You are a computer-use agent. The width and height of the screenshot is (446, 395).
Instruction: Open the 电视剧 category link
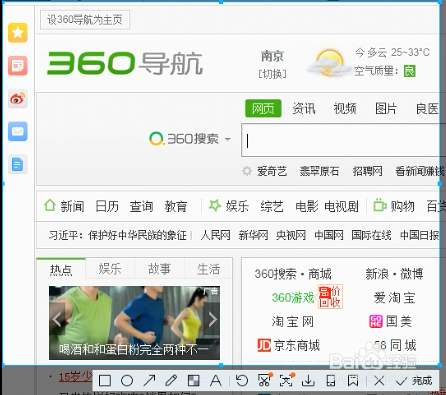tap(341, 206)
